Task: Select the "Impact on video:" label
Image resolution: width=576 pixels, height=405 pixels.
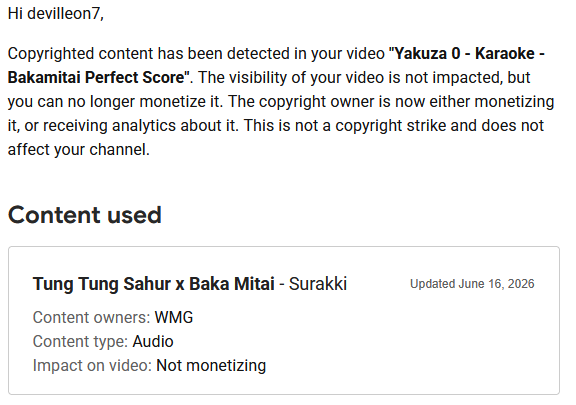Action: click(92, 366)
